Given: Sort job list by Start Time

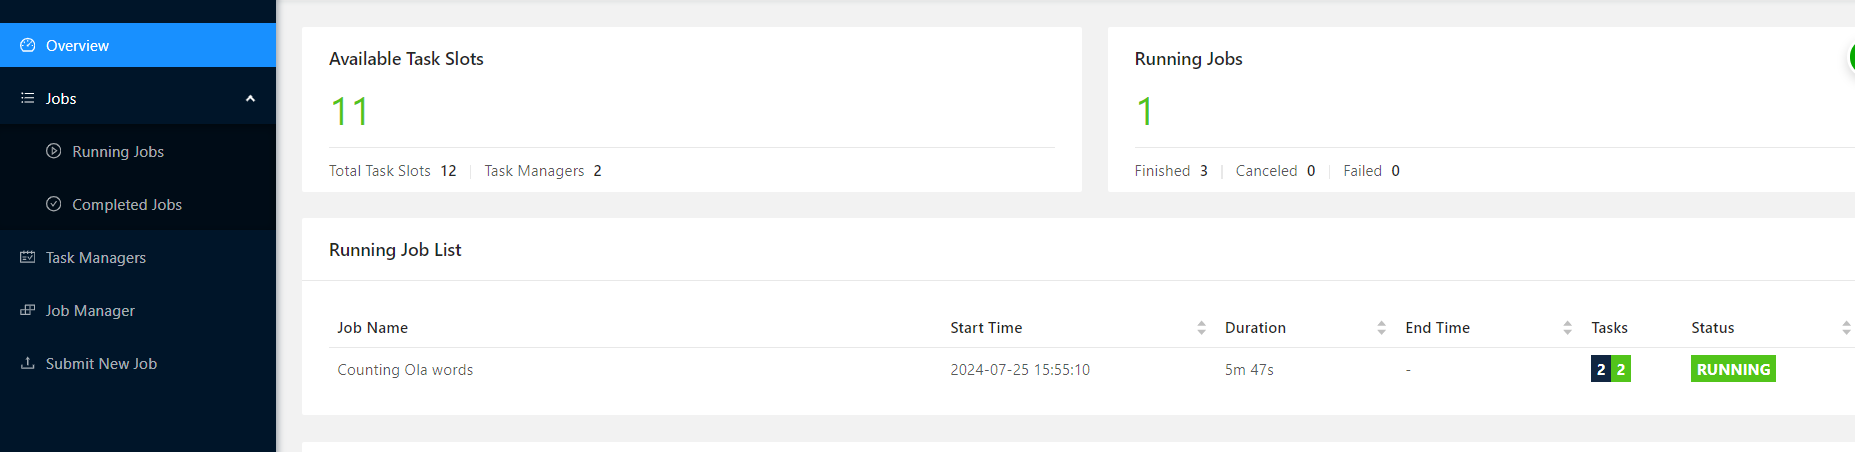Looking at the screenshot, I should [x=1201, y=328].
